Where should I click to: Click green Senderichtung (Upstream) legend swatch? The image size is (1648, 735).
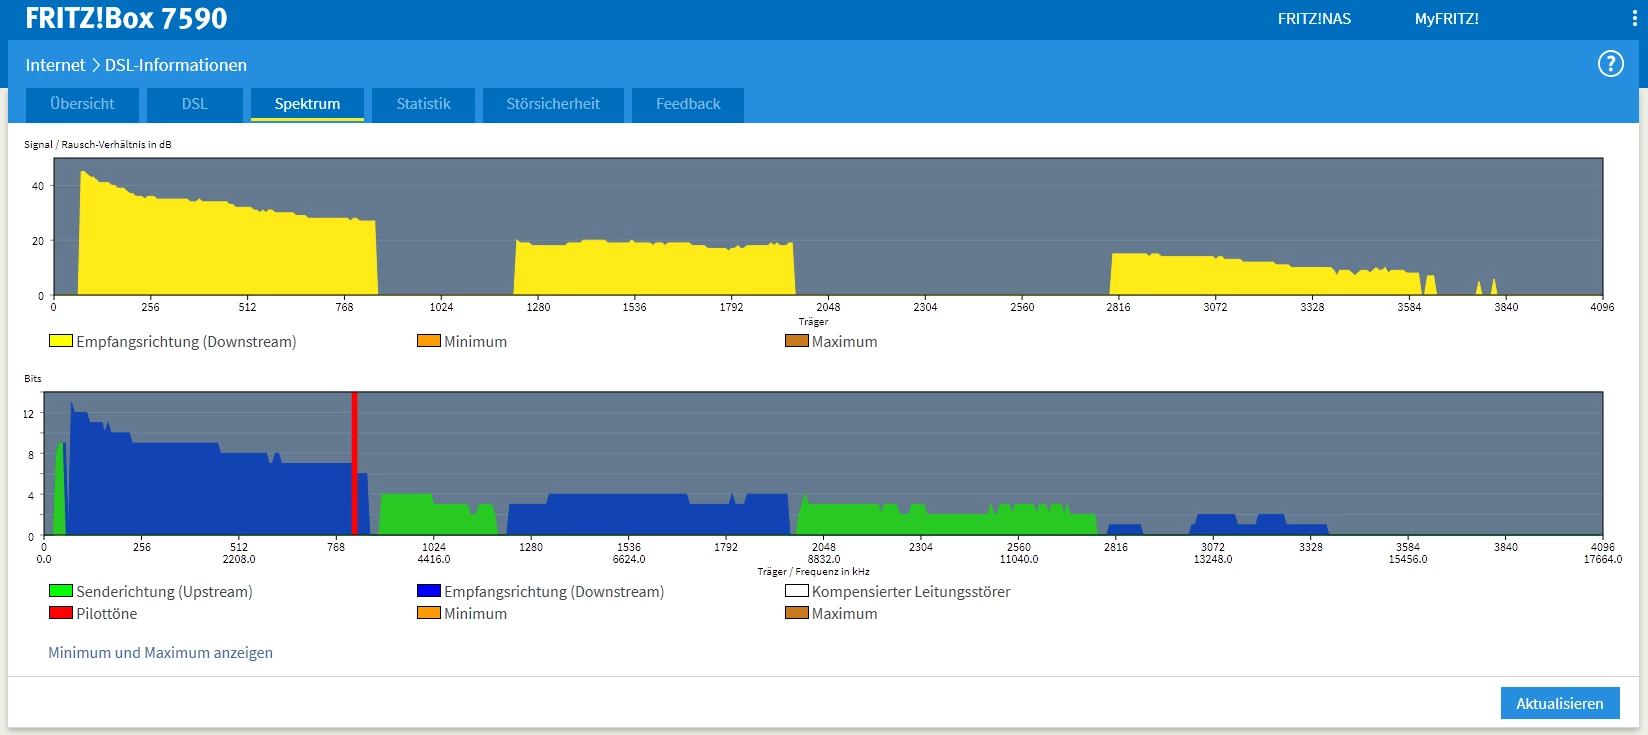click(60, 591)
